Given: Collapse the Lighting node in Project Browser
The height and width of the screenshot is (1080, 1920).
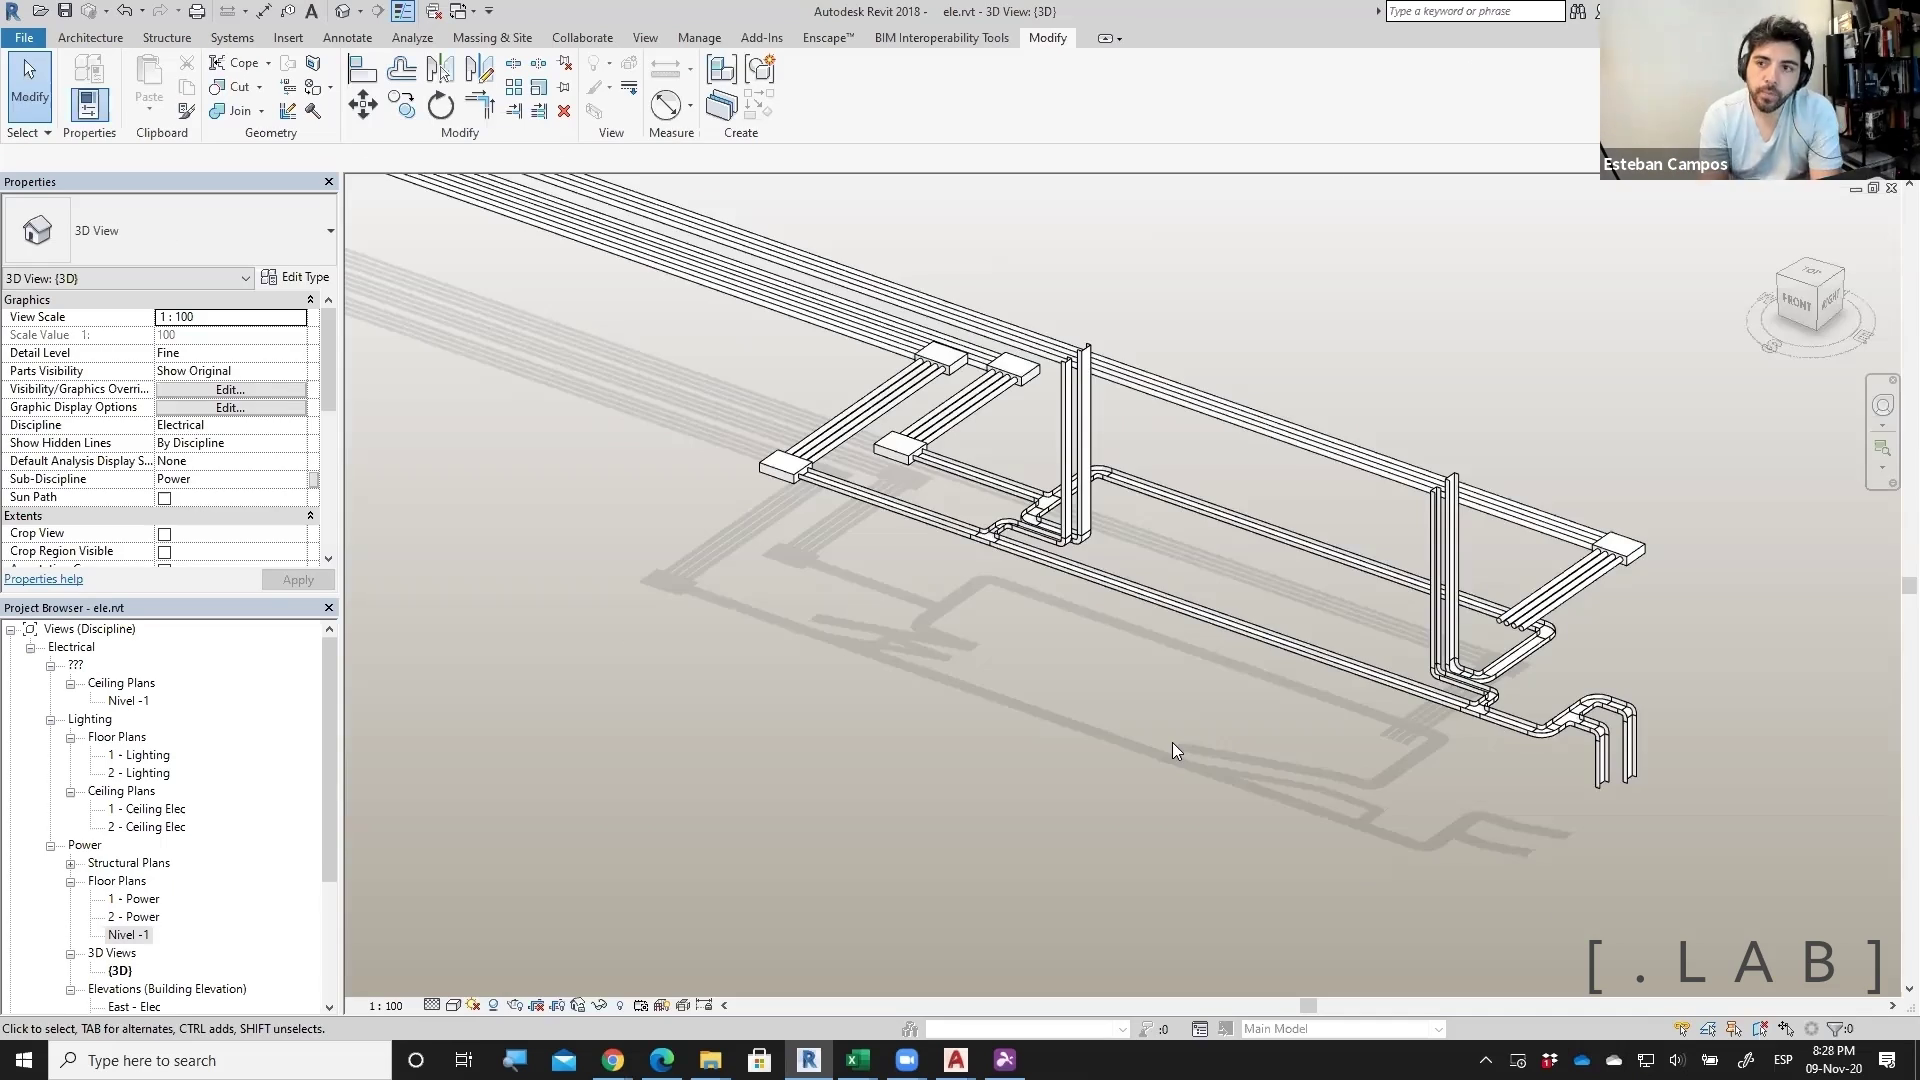Looking at the screenshot, I should point(51,720).
